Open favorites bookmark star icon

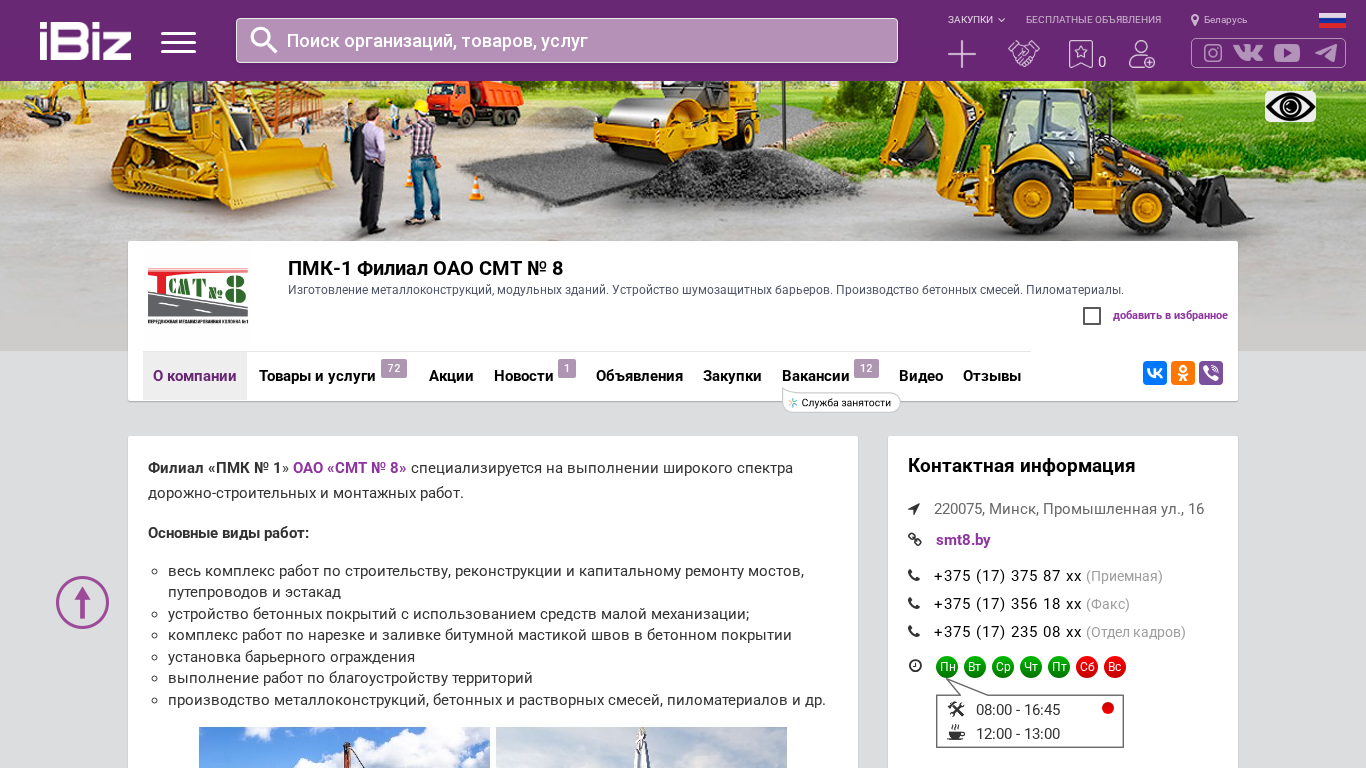click(1081, 54)
